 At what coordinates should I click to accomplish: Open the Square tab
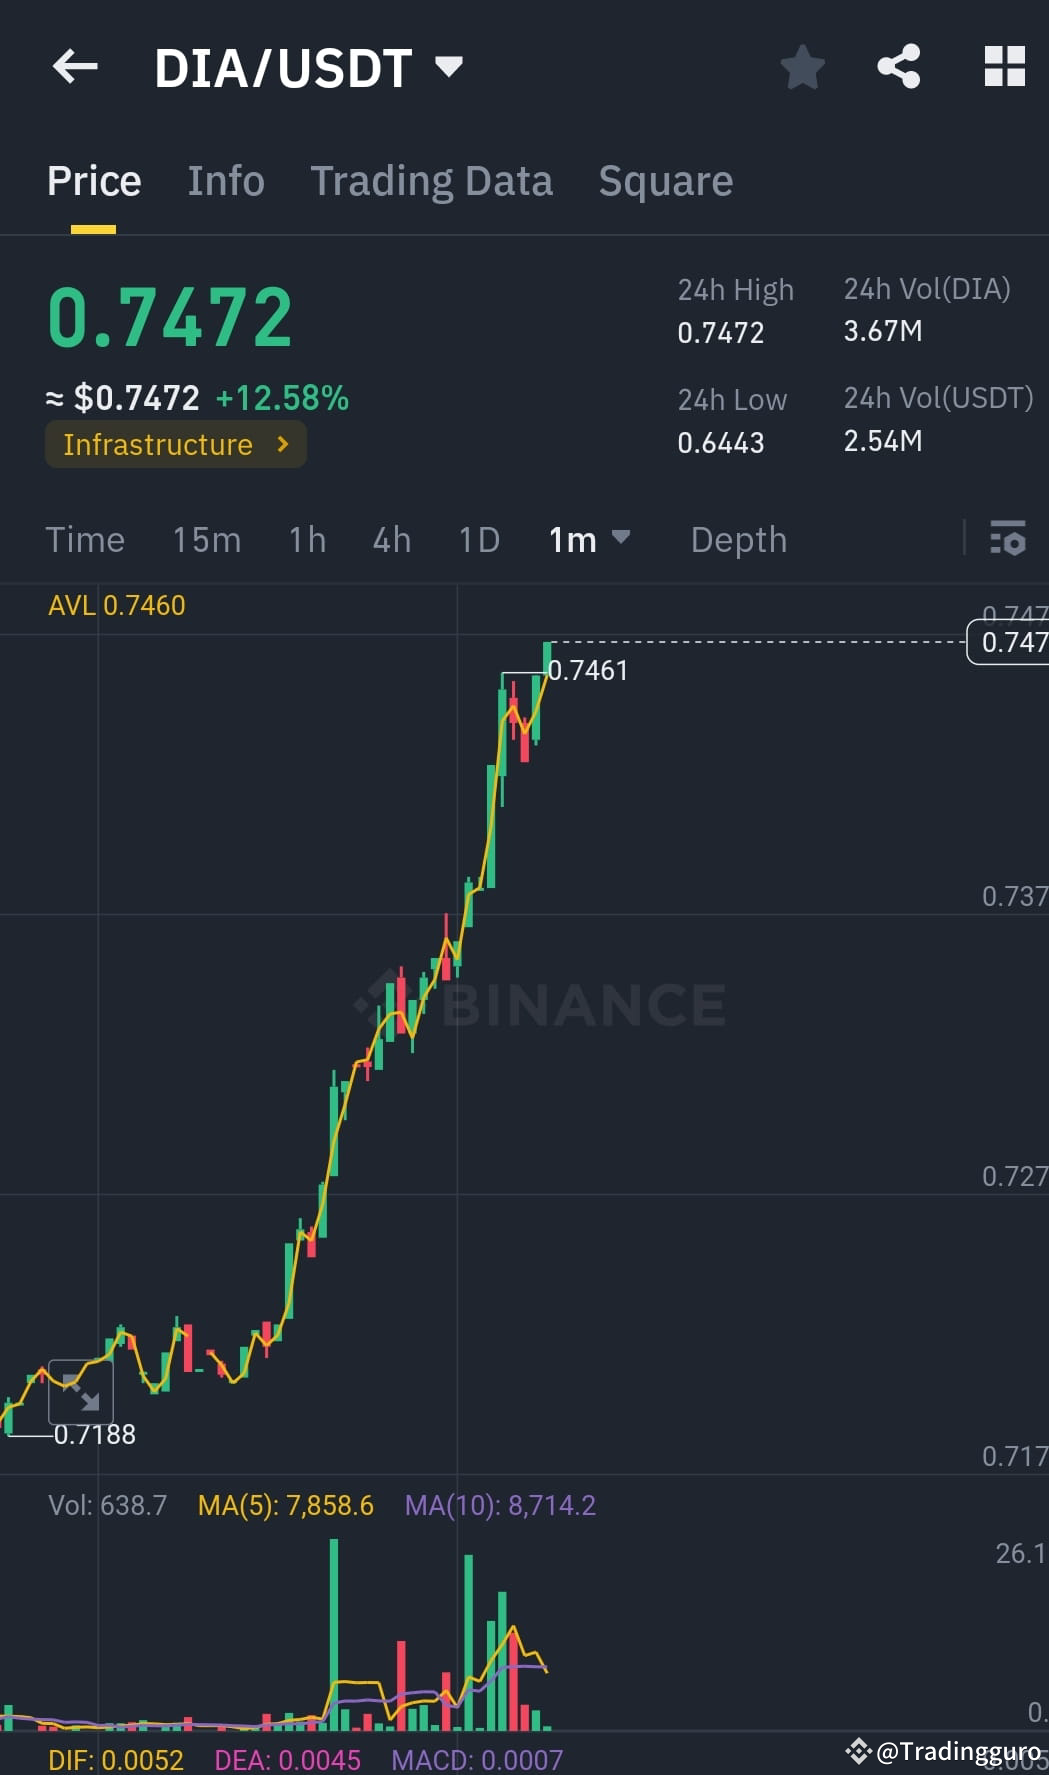[665, 181]
